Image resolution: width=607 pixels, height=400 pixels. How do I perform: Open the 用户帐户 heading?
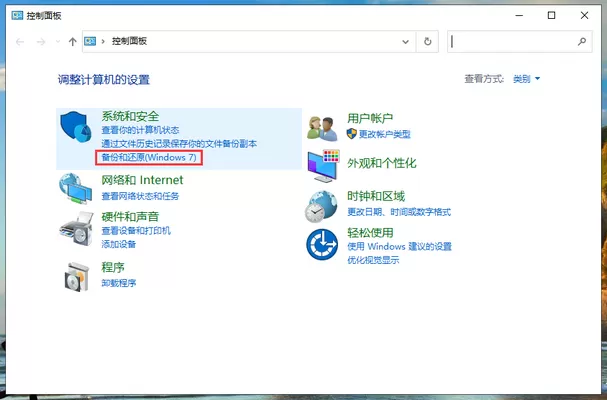coord(370,118)
